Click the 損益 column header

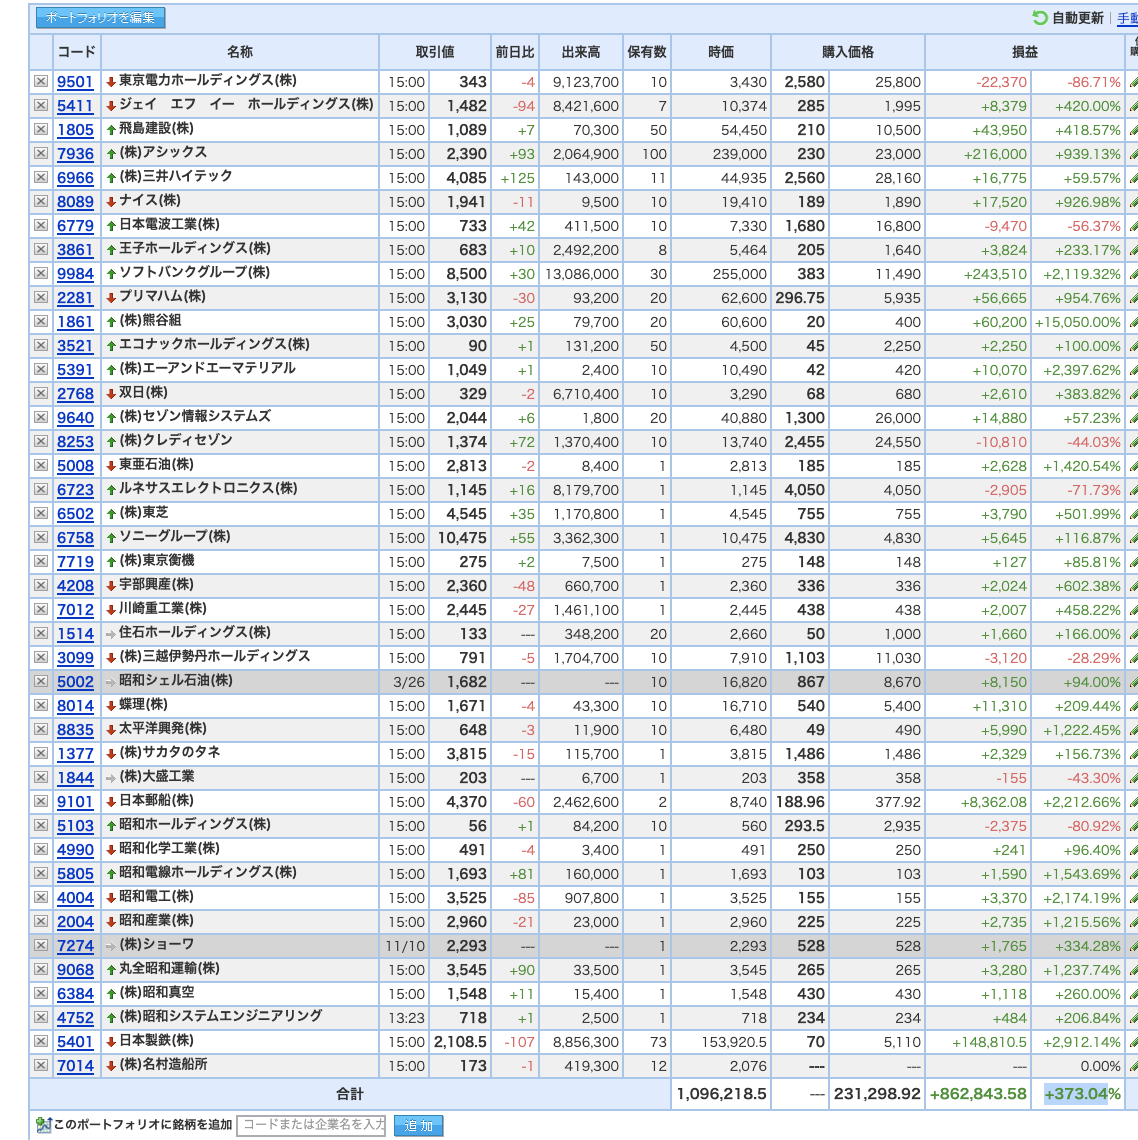pos(1025,52)
